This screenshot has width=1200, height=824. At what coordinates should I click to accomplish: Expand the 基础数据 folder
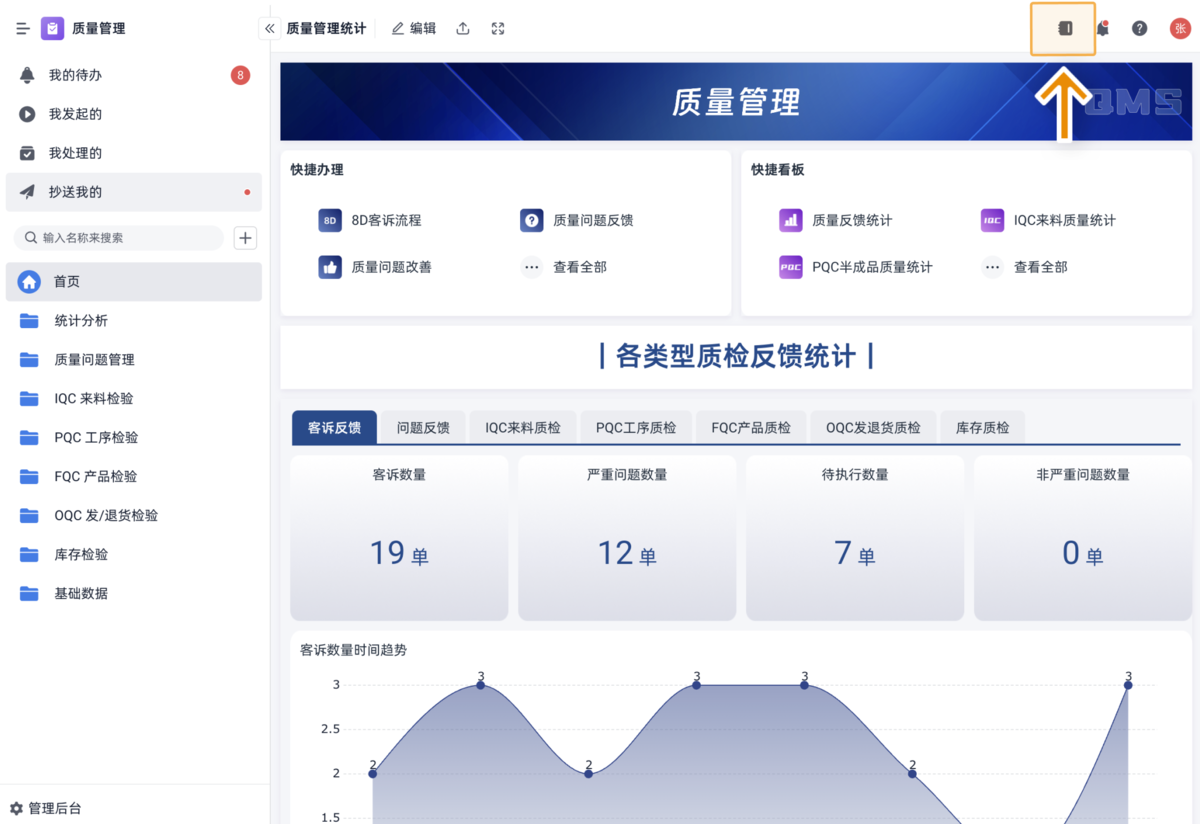coord(81,594)
